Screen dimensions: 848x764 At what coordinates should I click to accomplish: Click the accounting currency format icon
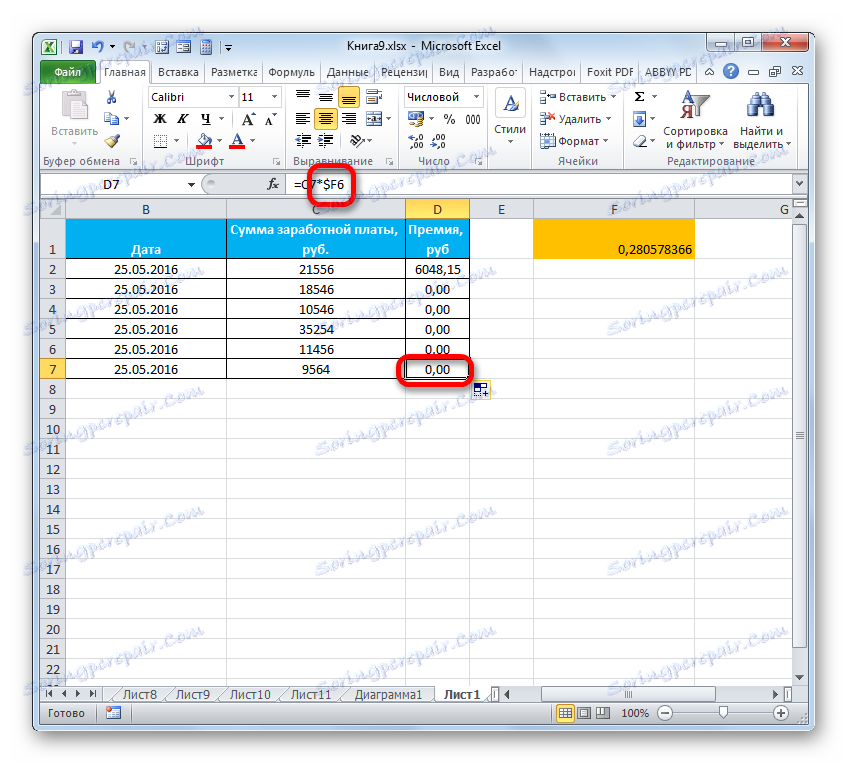tap(416, 118)
